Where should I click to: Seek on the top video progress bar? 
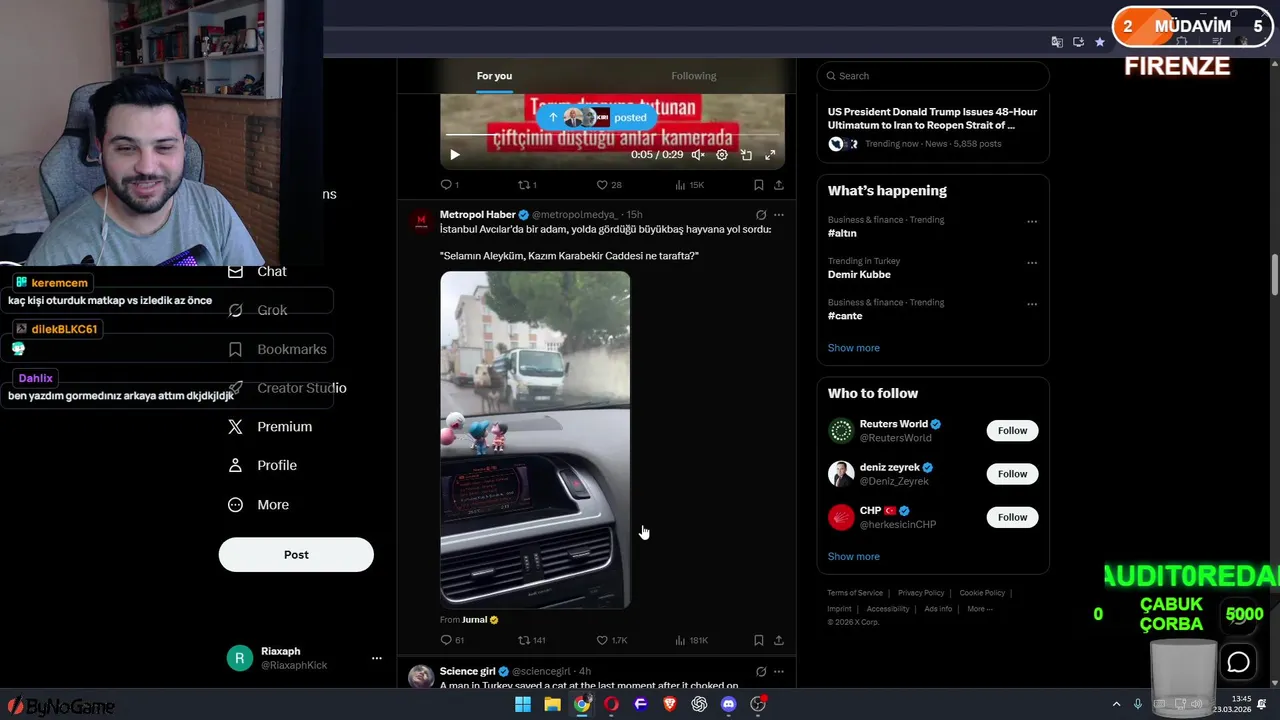tap(612, 134)
